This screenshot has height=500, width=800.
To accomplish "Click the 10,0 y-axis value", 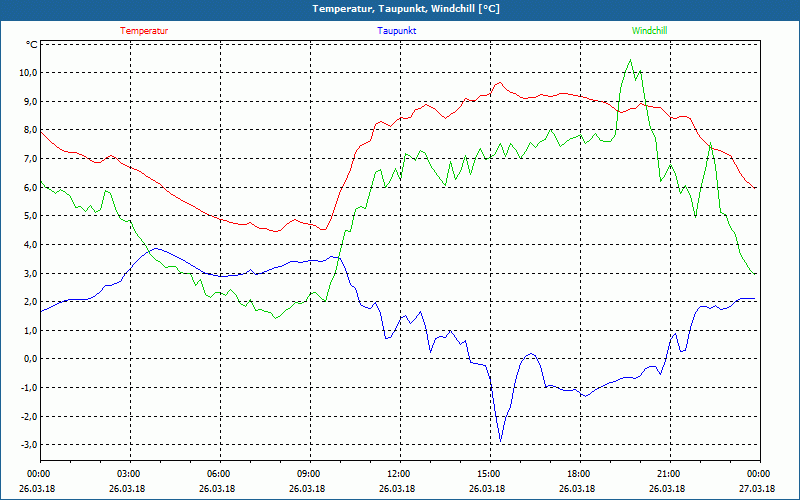I will (27, 72).
